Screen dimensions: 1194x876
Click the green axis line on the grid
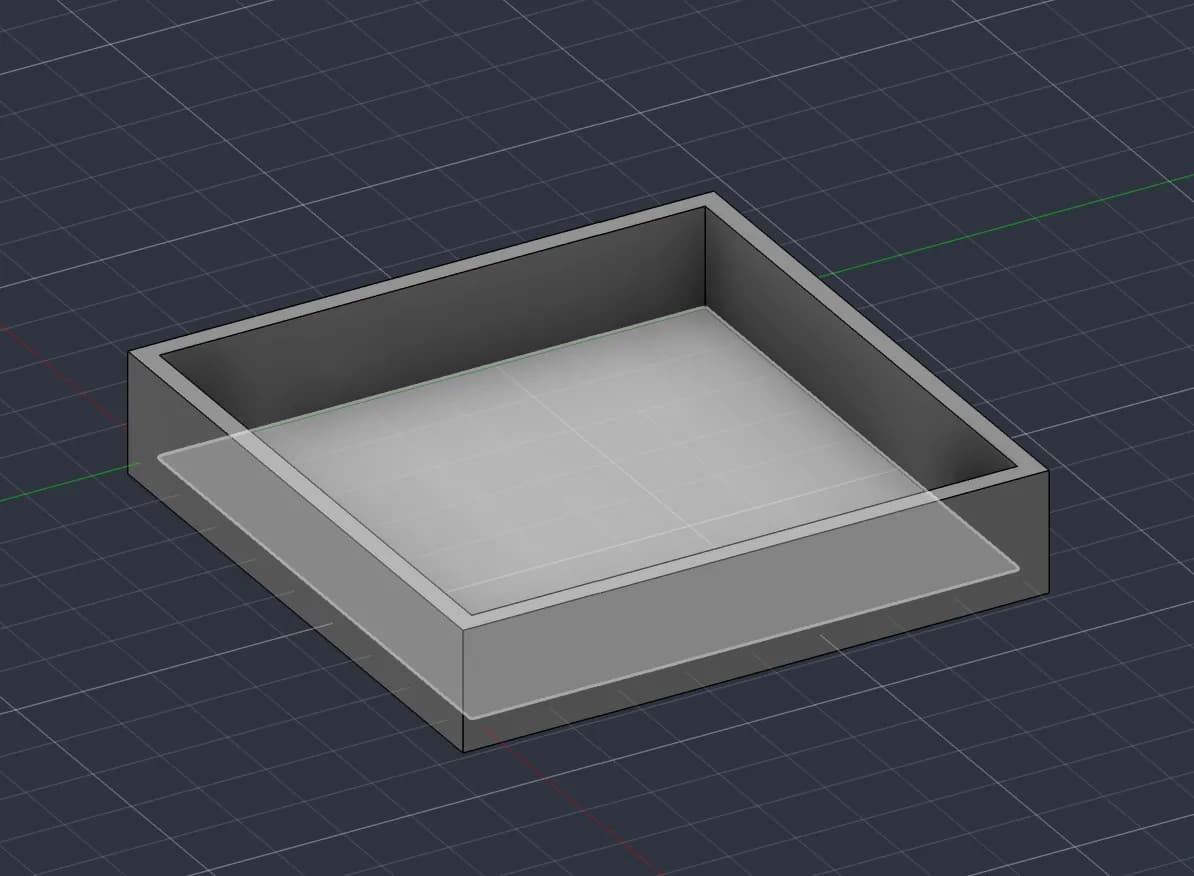tap(1005, 225)
